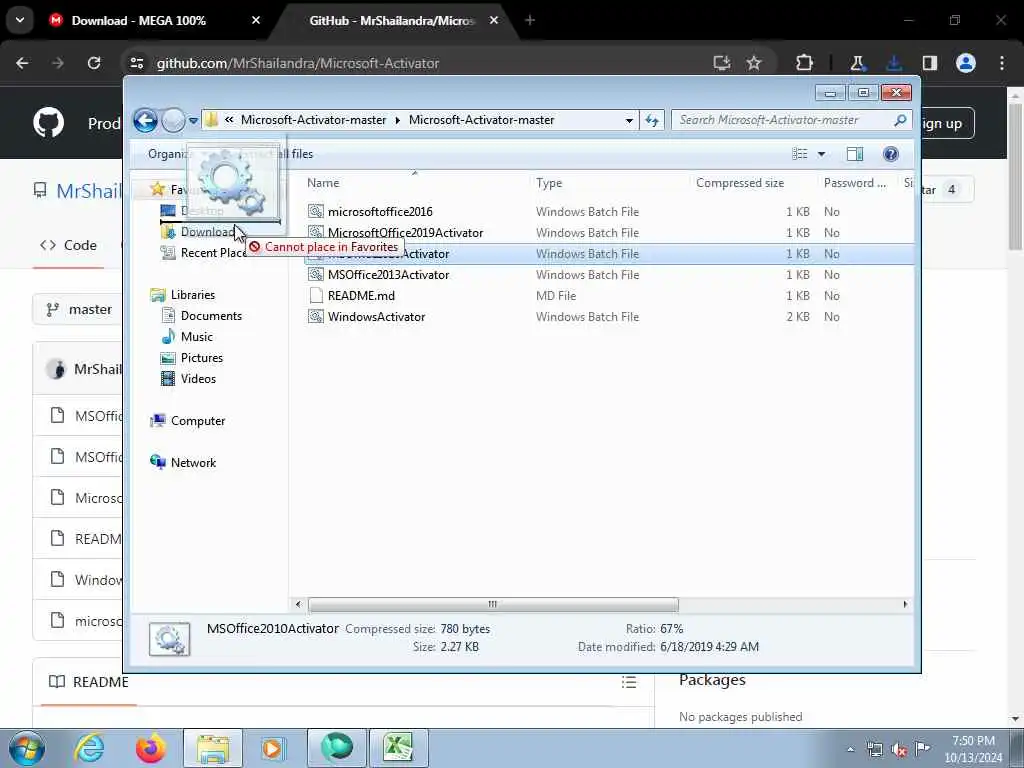Select the MSOffice2013Activator file
Screen dimensions: 1024x768
(389, 275)
